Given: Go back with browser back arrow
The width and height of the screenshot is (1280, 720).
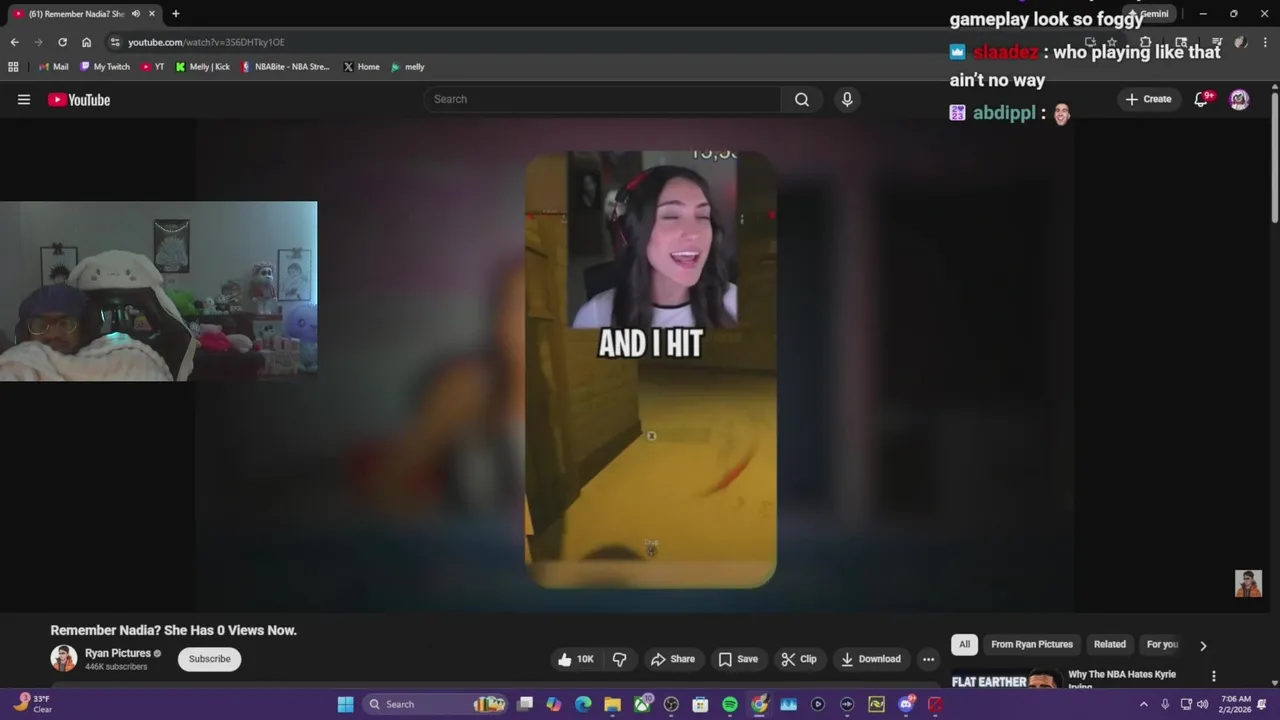Looking at the screenshot, I should (x=14, y=42).
